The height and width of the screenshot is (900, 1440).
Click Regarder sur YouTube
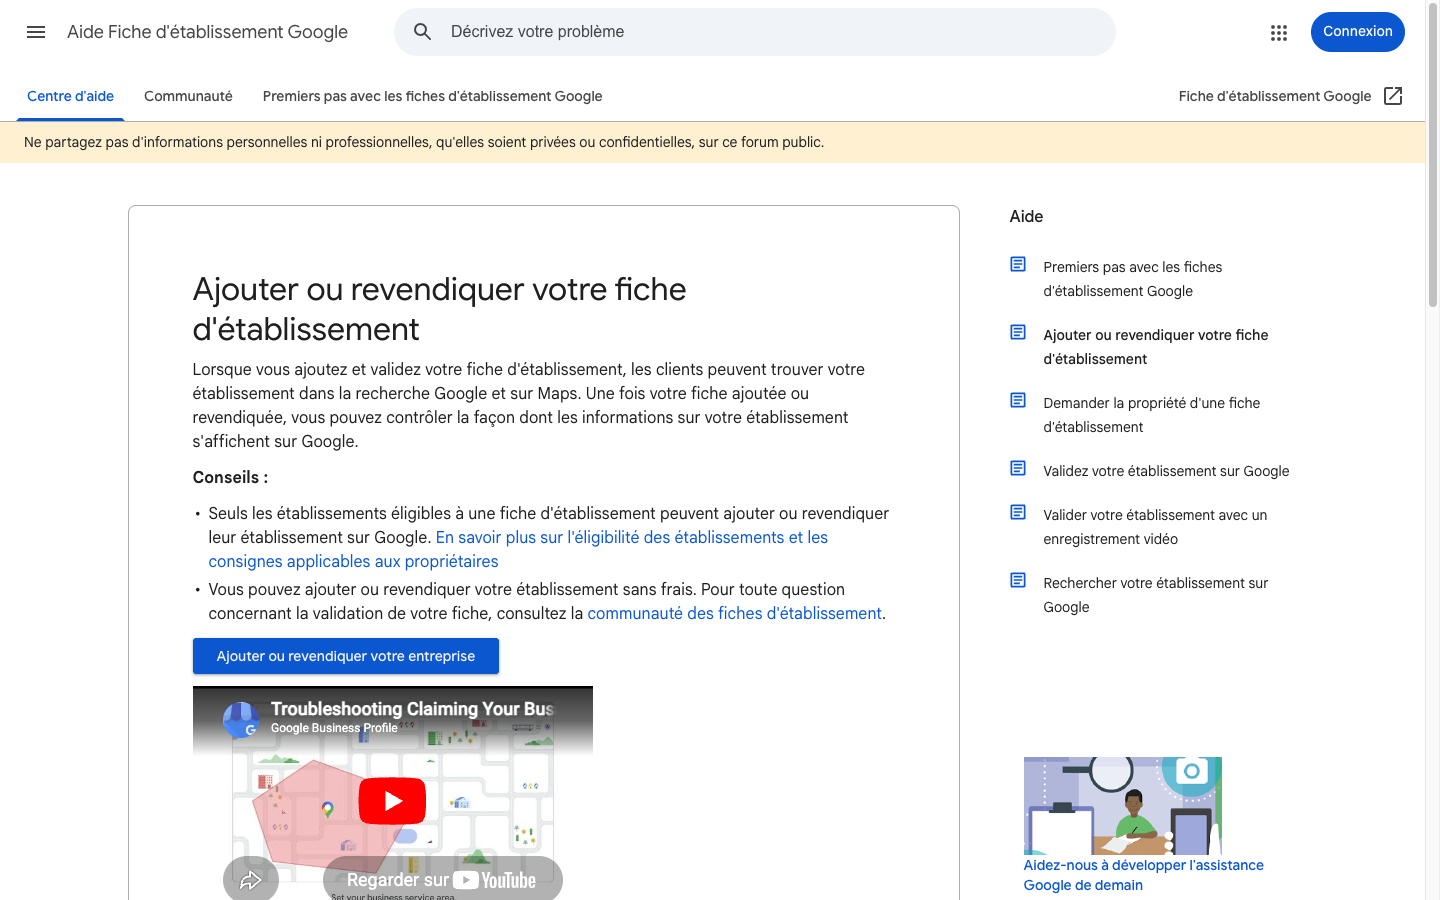tap(442, 880)
